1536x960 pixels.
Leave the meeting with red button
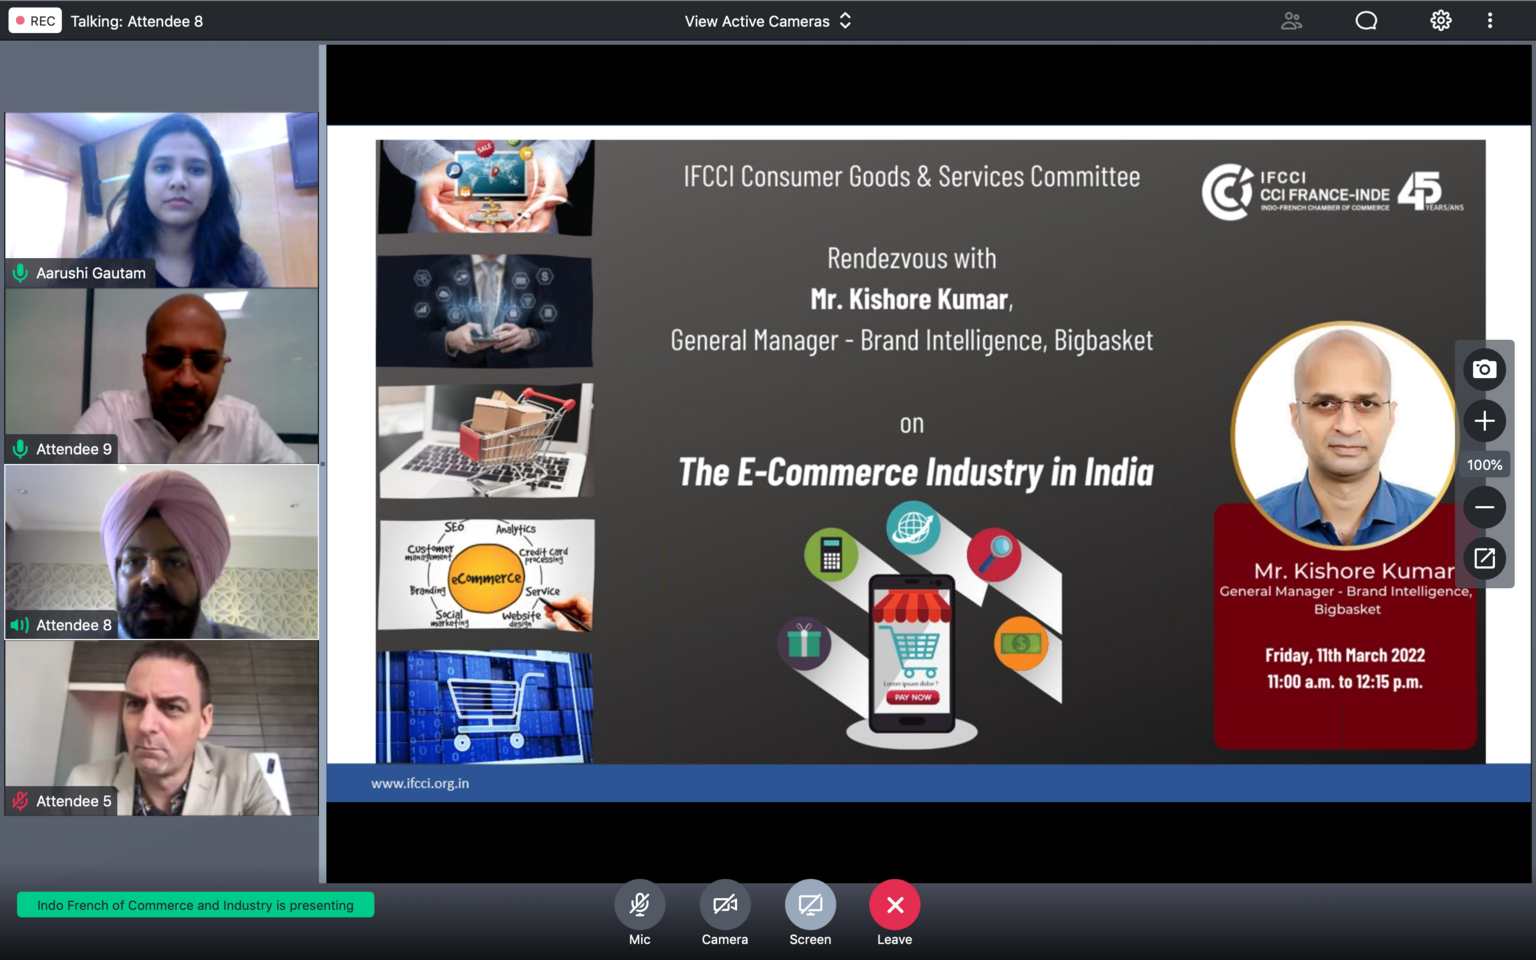894,905
